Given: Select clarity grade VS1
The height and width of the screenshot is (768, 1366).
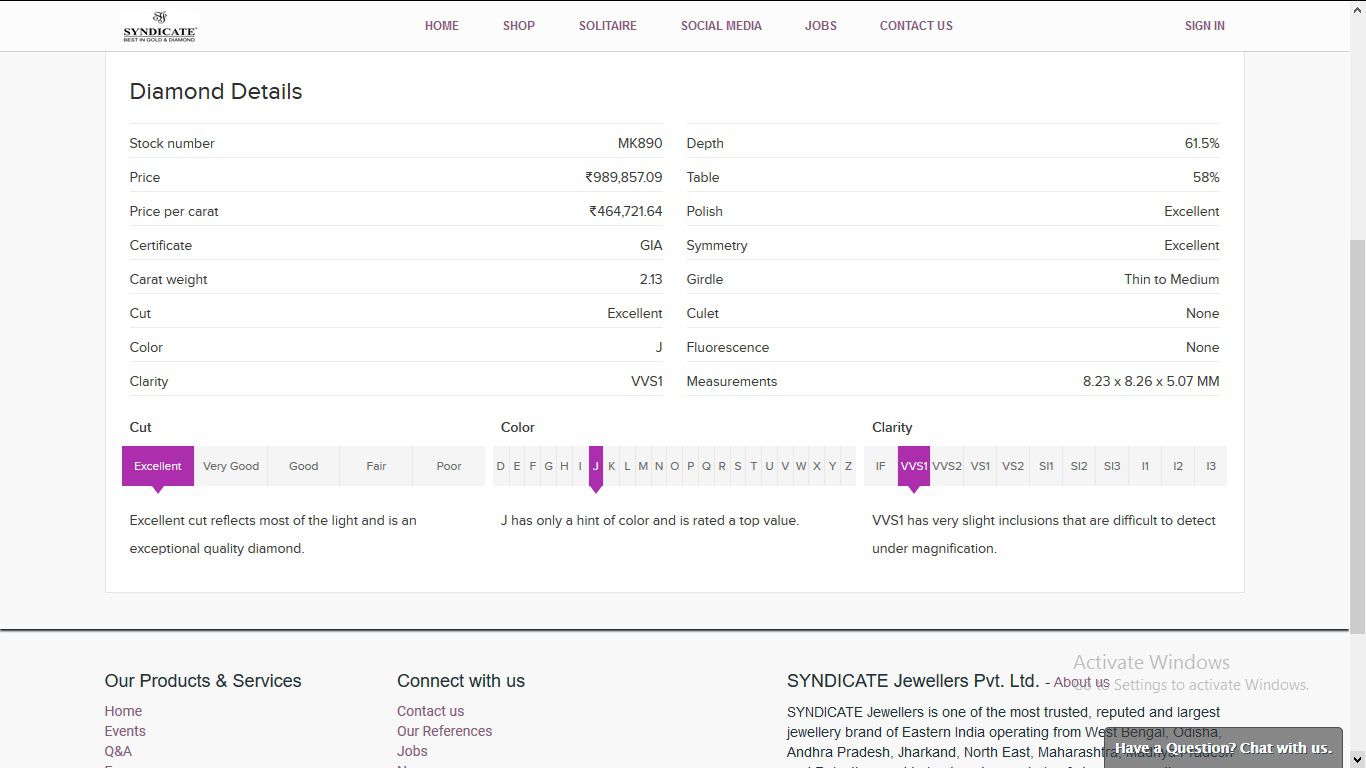Looking at the screenshot, I should pos(980,466).
